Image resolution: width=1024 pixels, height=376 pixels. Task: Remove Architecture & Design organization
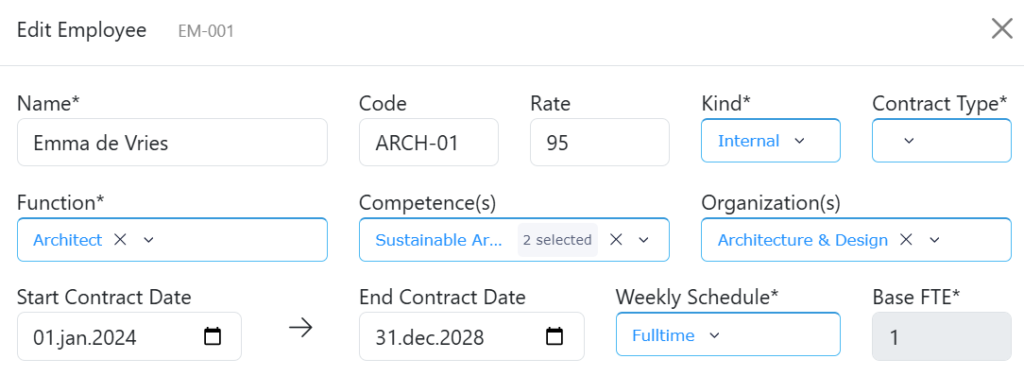[x=905, y=240]
